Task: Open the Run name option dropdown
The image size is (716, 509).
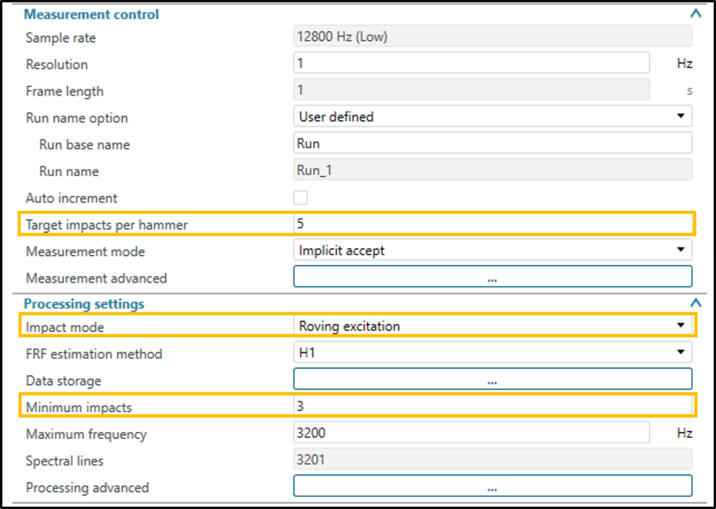Action: click(492, 117)
